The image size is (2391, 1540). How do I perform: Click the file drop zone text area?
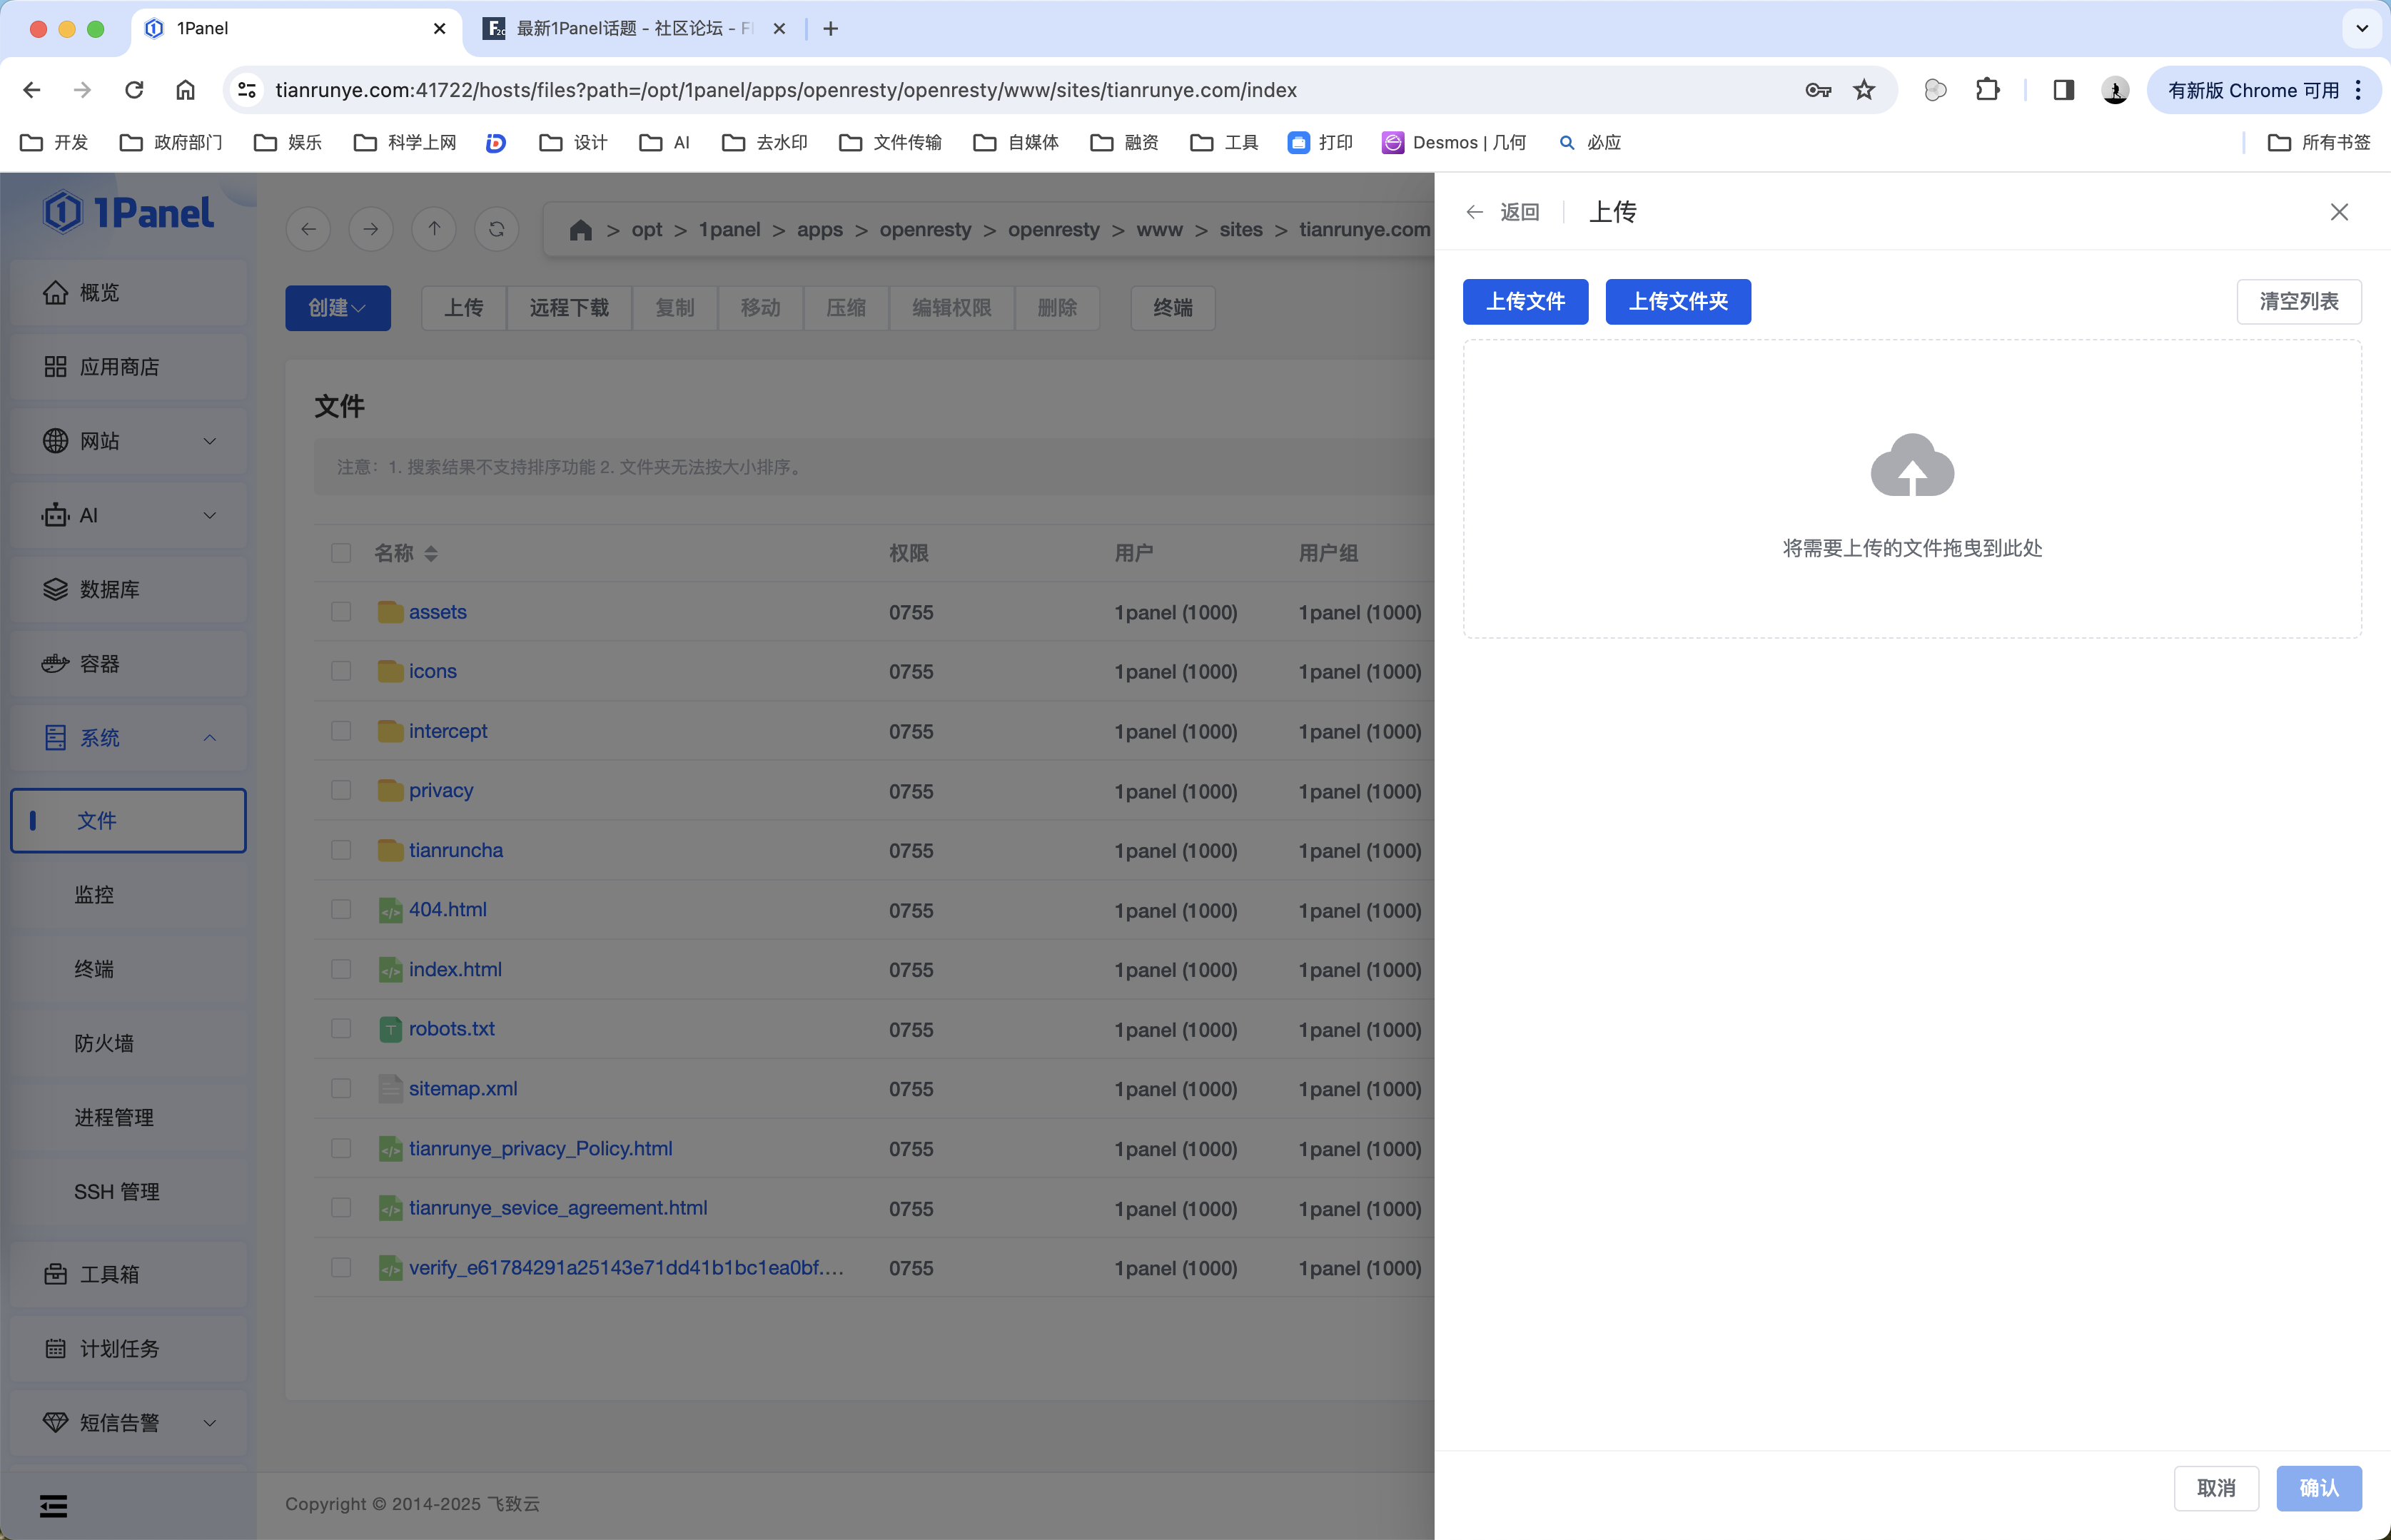(1912, 548)
